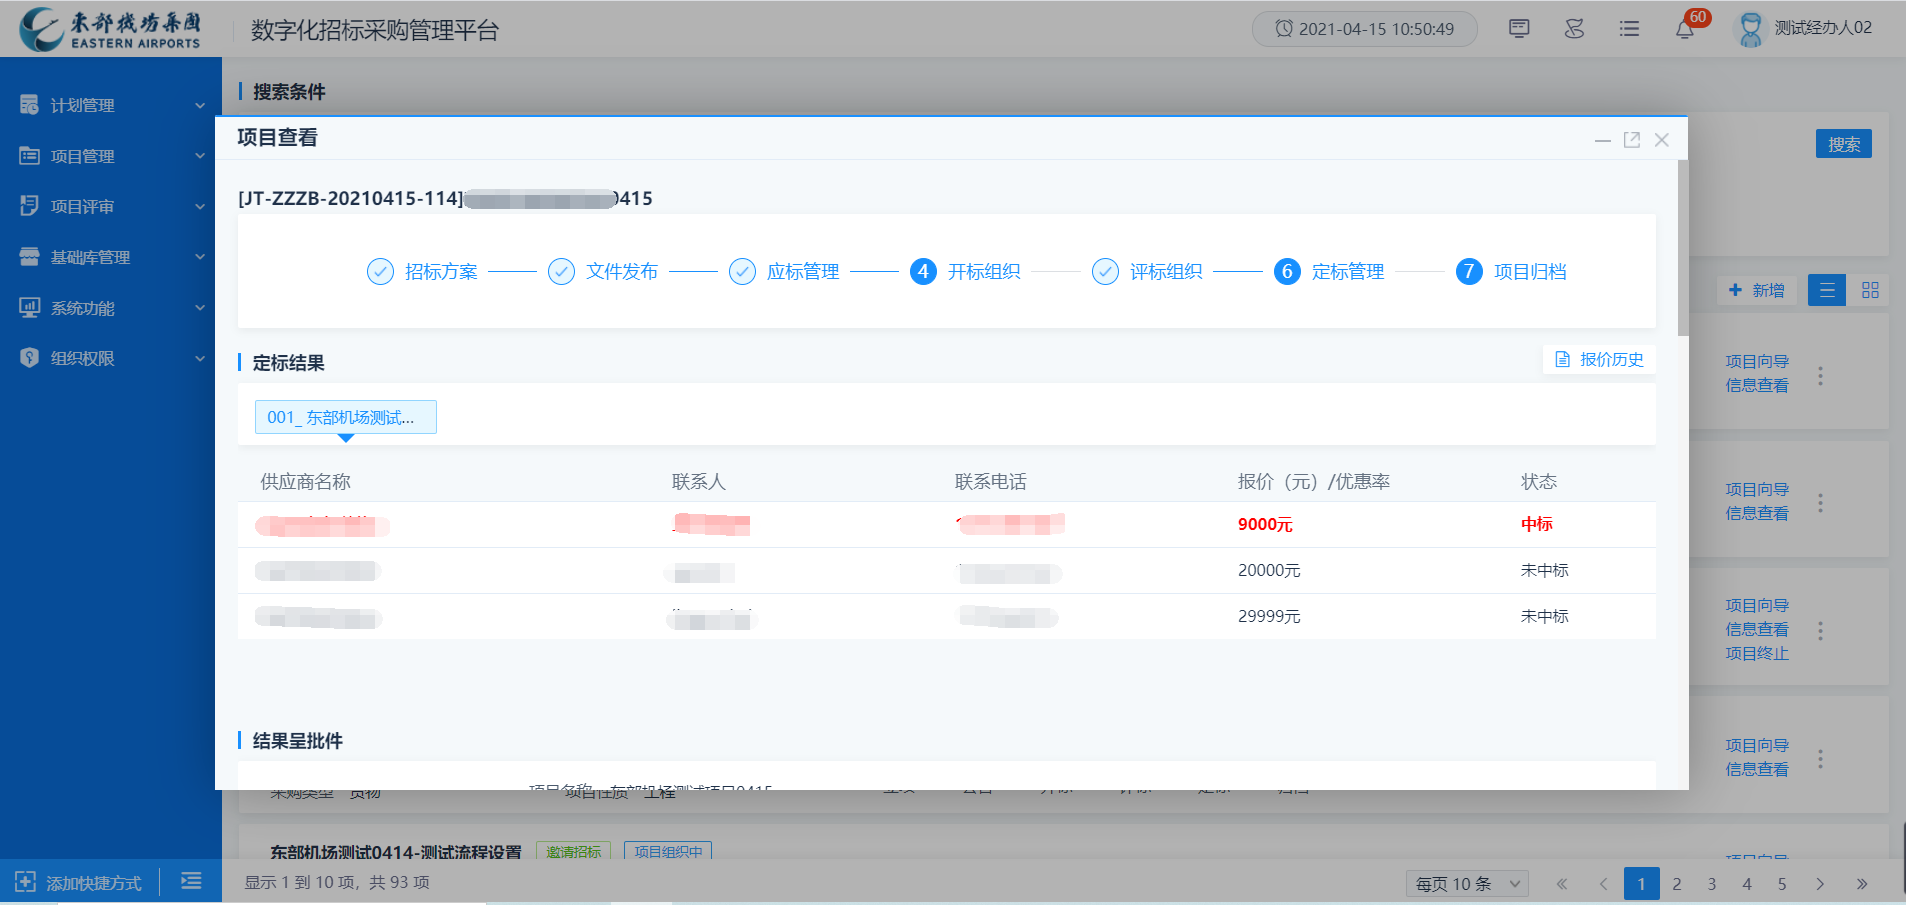Image resolution: width=1906 pixels, height=905 pixels.
Task: Click the 新增 add button
Action: pos(1757,290)
